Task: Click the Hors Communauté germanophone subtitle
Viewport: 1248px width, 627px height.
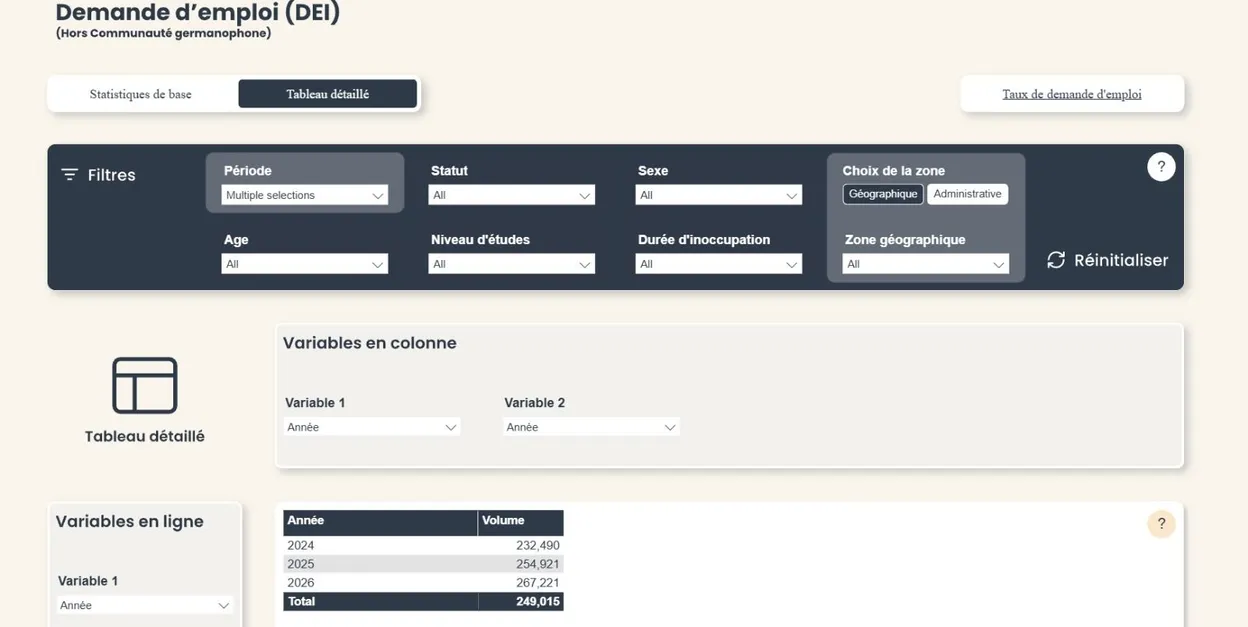Action: [x=163, y=33]
